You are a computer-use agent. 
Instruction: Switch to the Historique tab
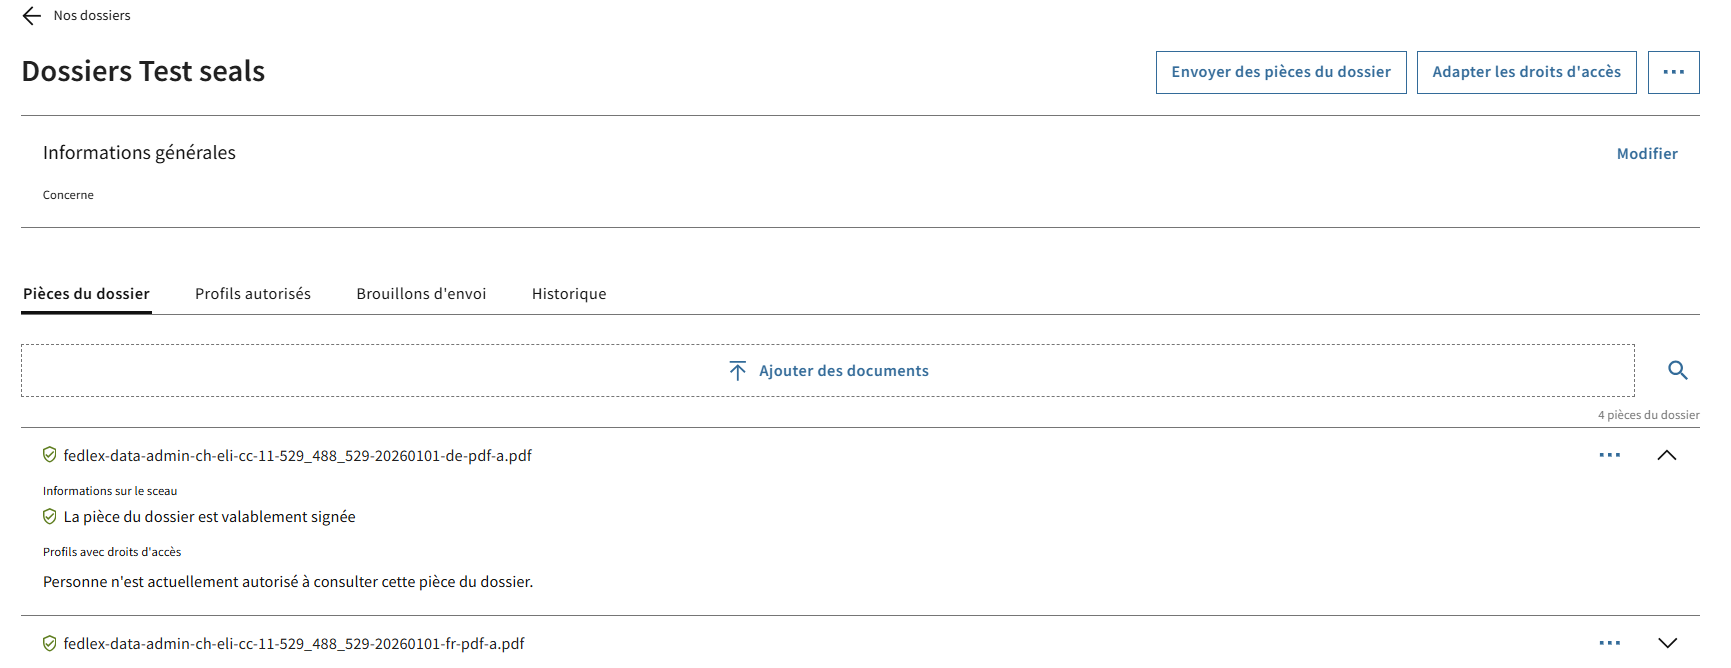569,294
